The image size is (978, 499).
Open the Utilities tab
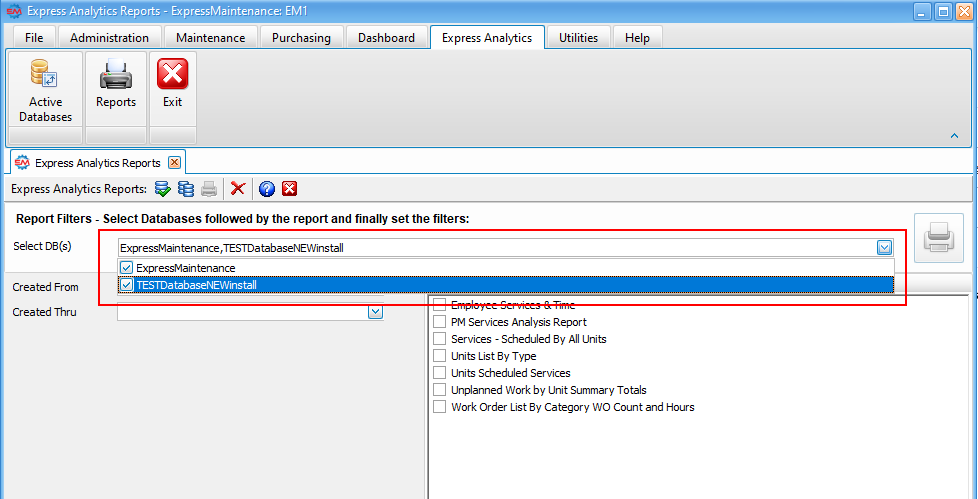[x=579, y=37]
